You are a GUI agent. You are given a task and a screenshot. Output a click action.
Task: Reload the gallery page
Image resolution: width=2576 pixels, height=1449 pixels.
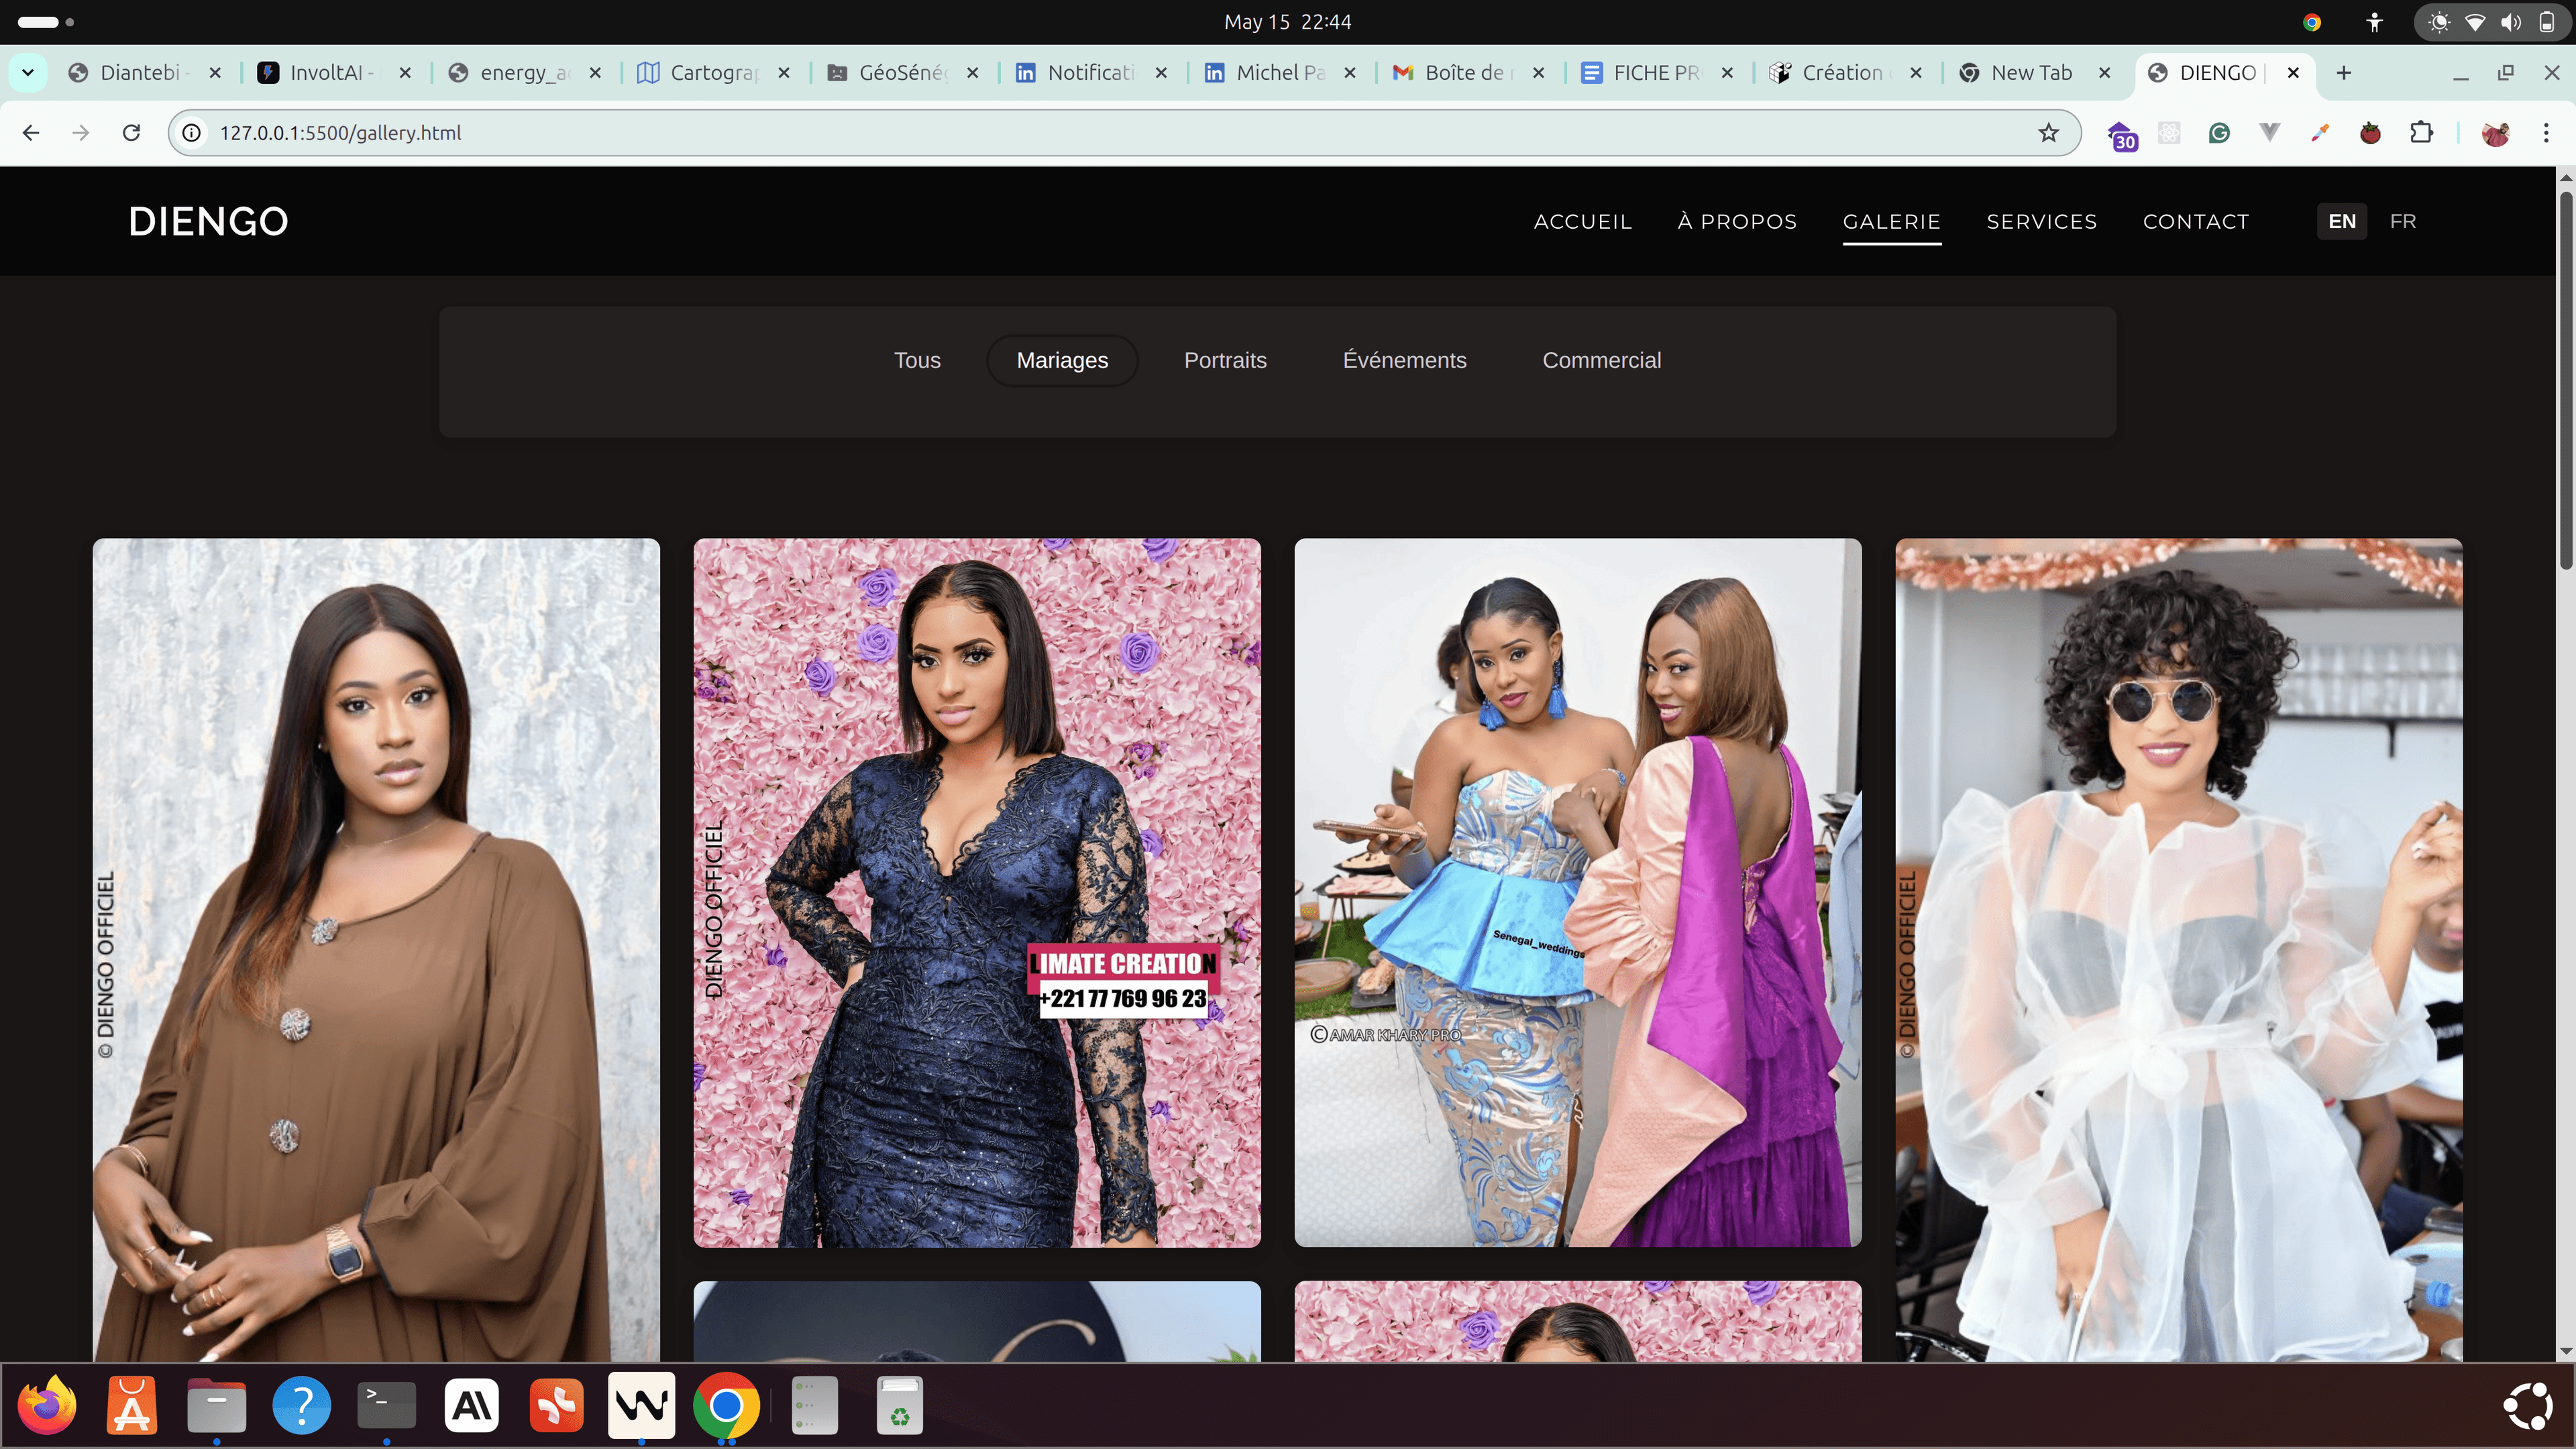pyautogui.click(x=131, y=133)
